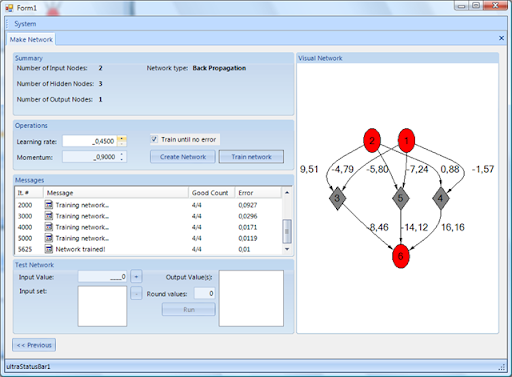Increase Momentum with up arrow

point(122,154)
